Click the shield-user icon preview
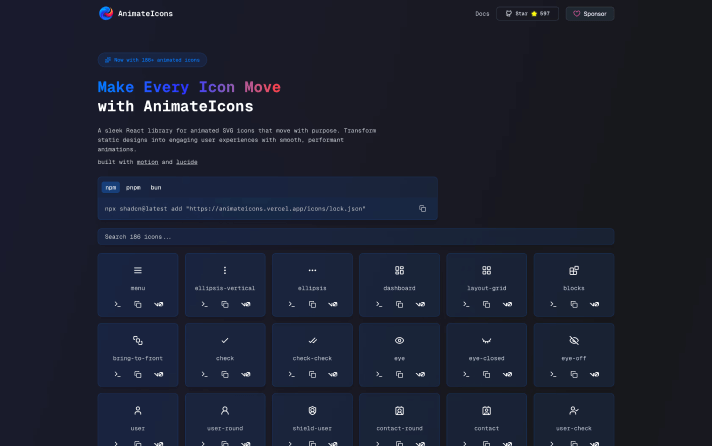The image size is (712, 446). click(x=312, y=411)
